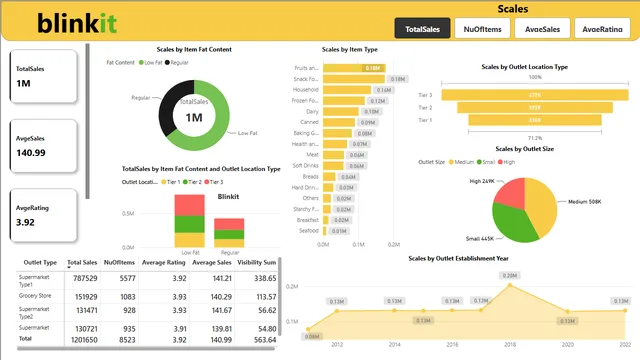The width and height of the screenshot is (640, 360).
Task: Sort table by Total Sales header
Action: 82,262
